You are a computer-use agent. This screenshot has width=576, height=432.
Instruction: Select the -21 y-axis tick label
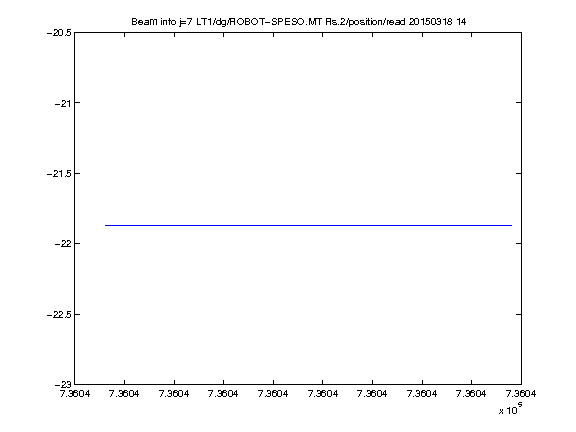coord(62,103)
